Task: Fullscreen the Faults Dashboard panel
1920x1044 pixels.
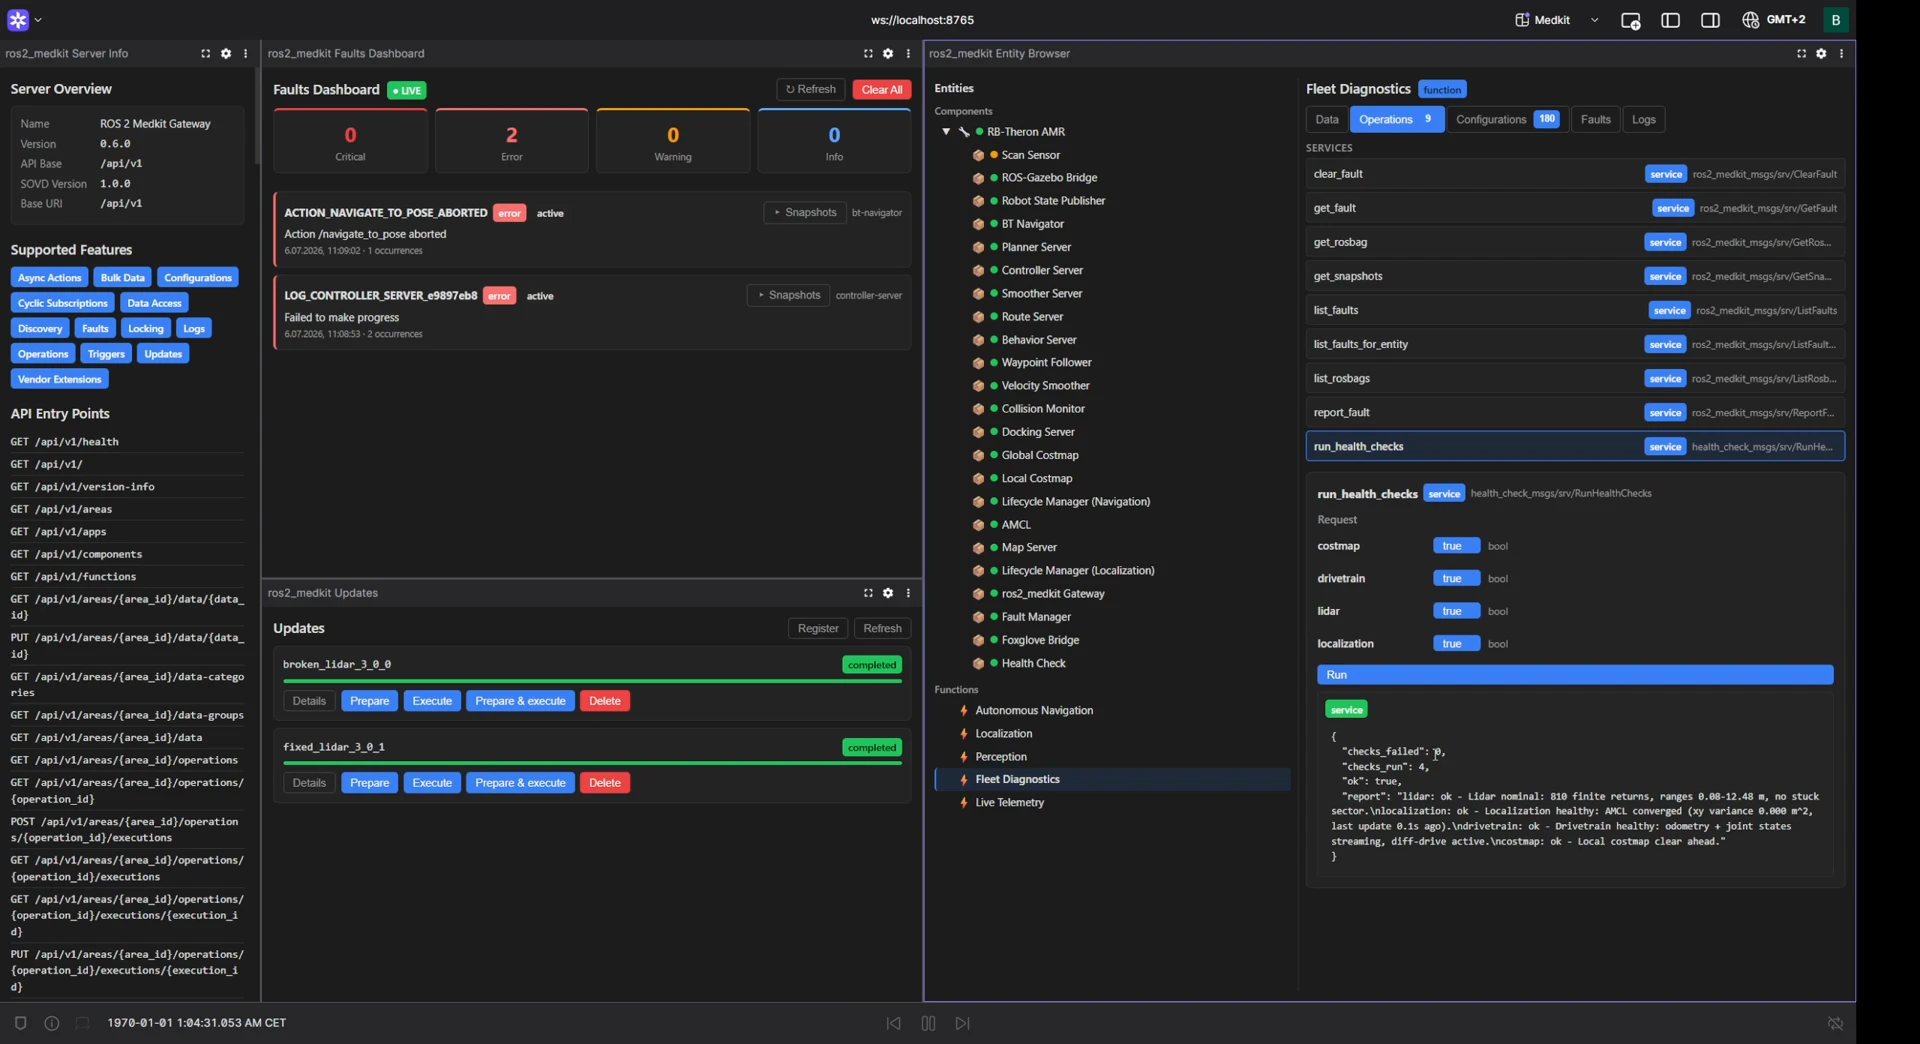Action: (868, 53)
